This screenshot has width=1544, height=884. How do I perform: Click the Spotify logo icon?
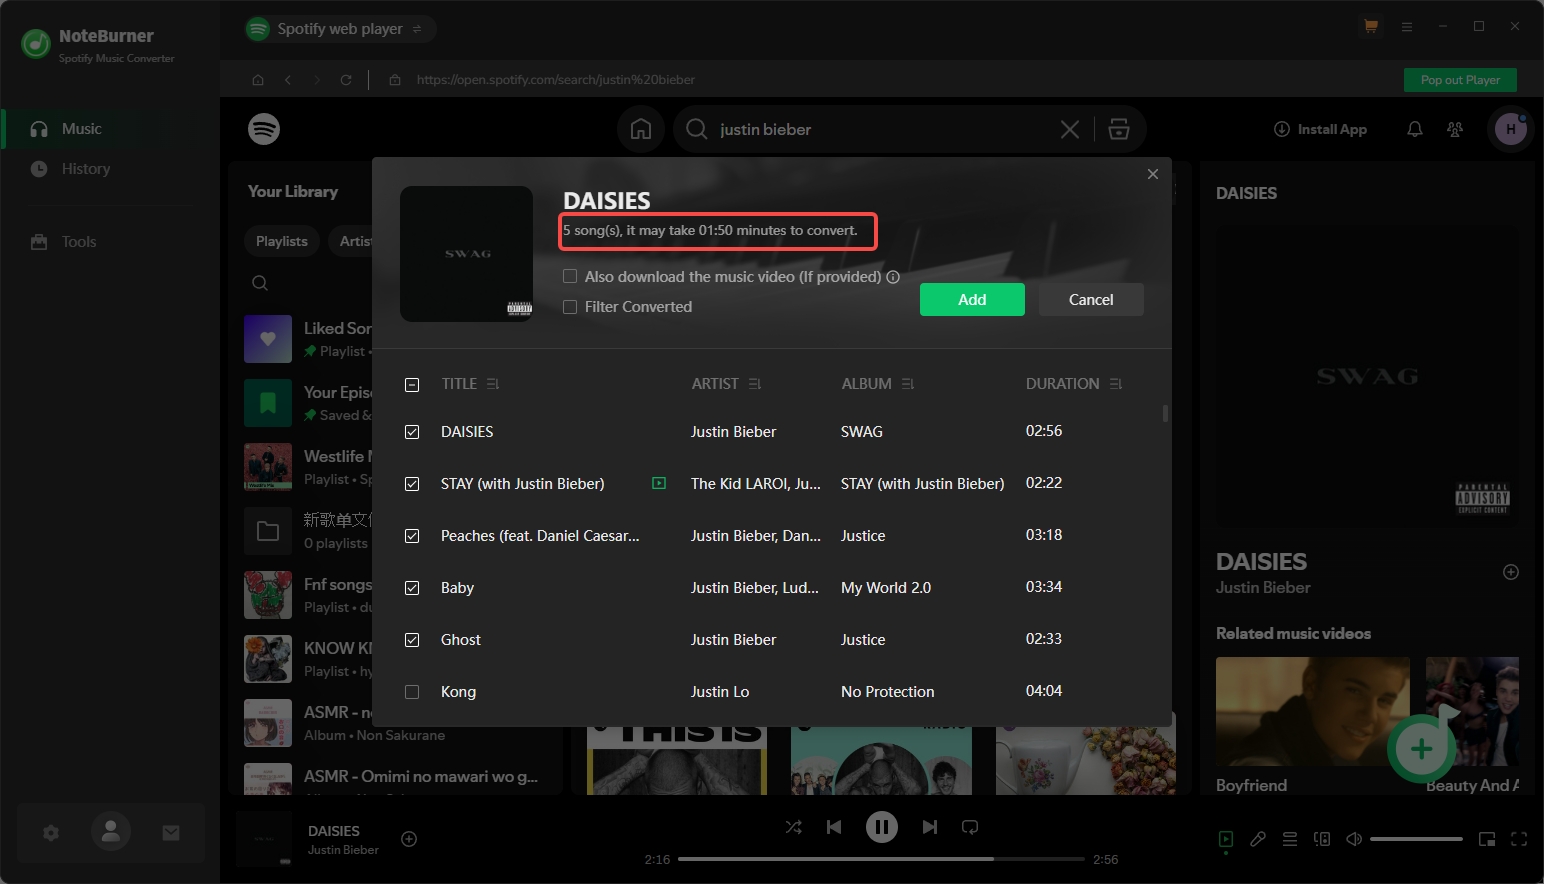(264, 129)
